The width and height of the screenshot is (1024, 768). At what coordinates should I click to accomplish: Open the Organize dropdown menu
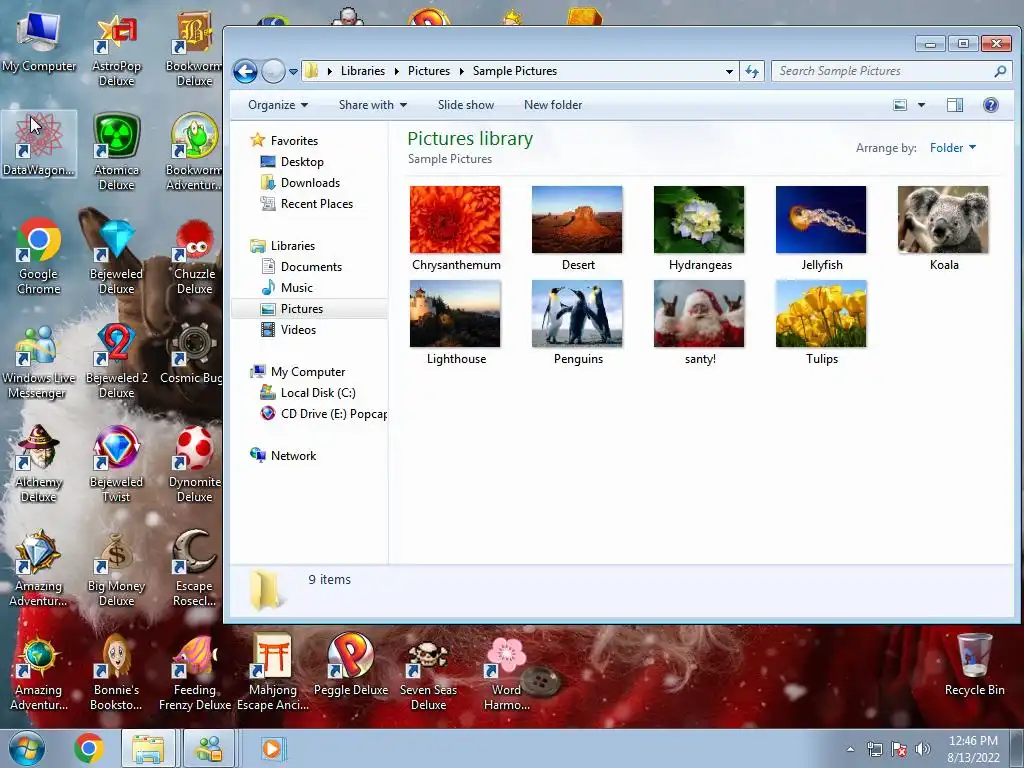click(278, 105)
